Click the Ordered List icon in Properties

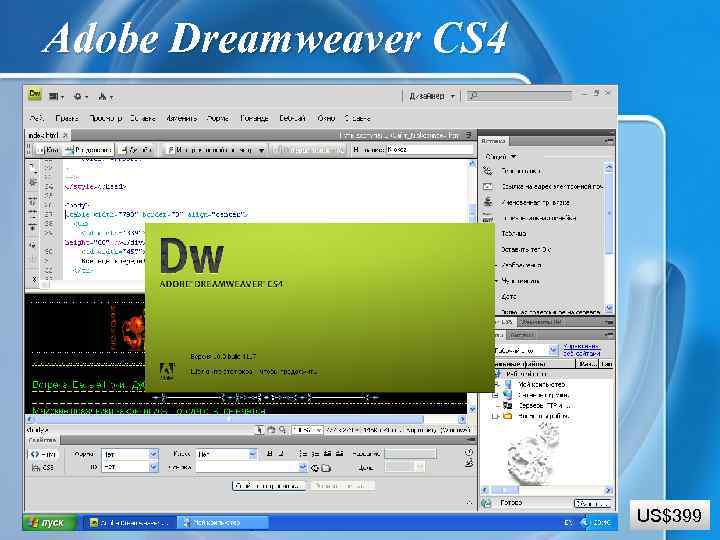pos(315,454)
